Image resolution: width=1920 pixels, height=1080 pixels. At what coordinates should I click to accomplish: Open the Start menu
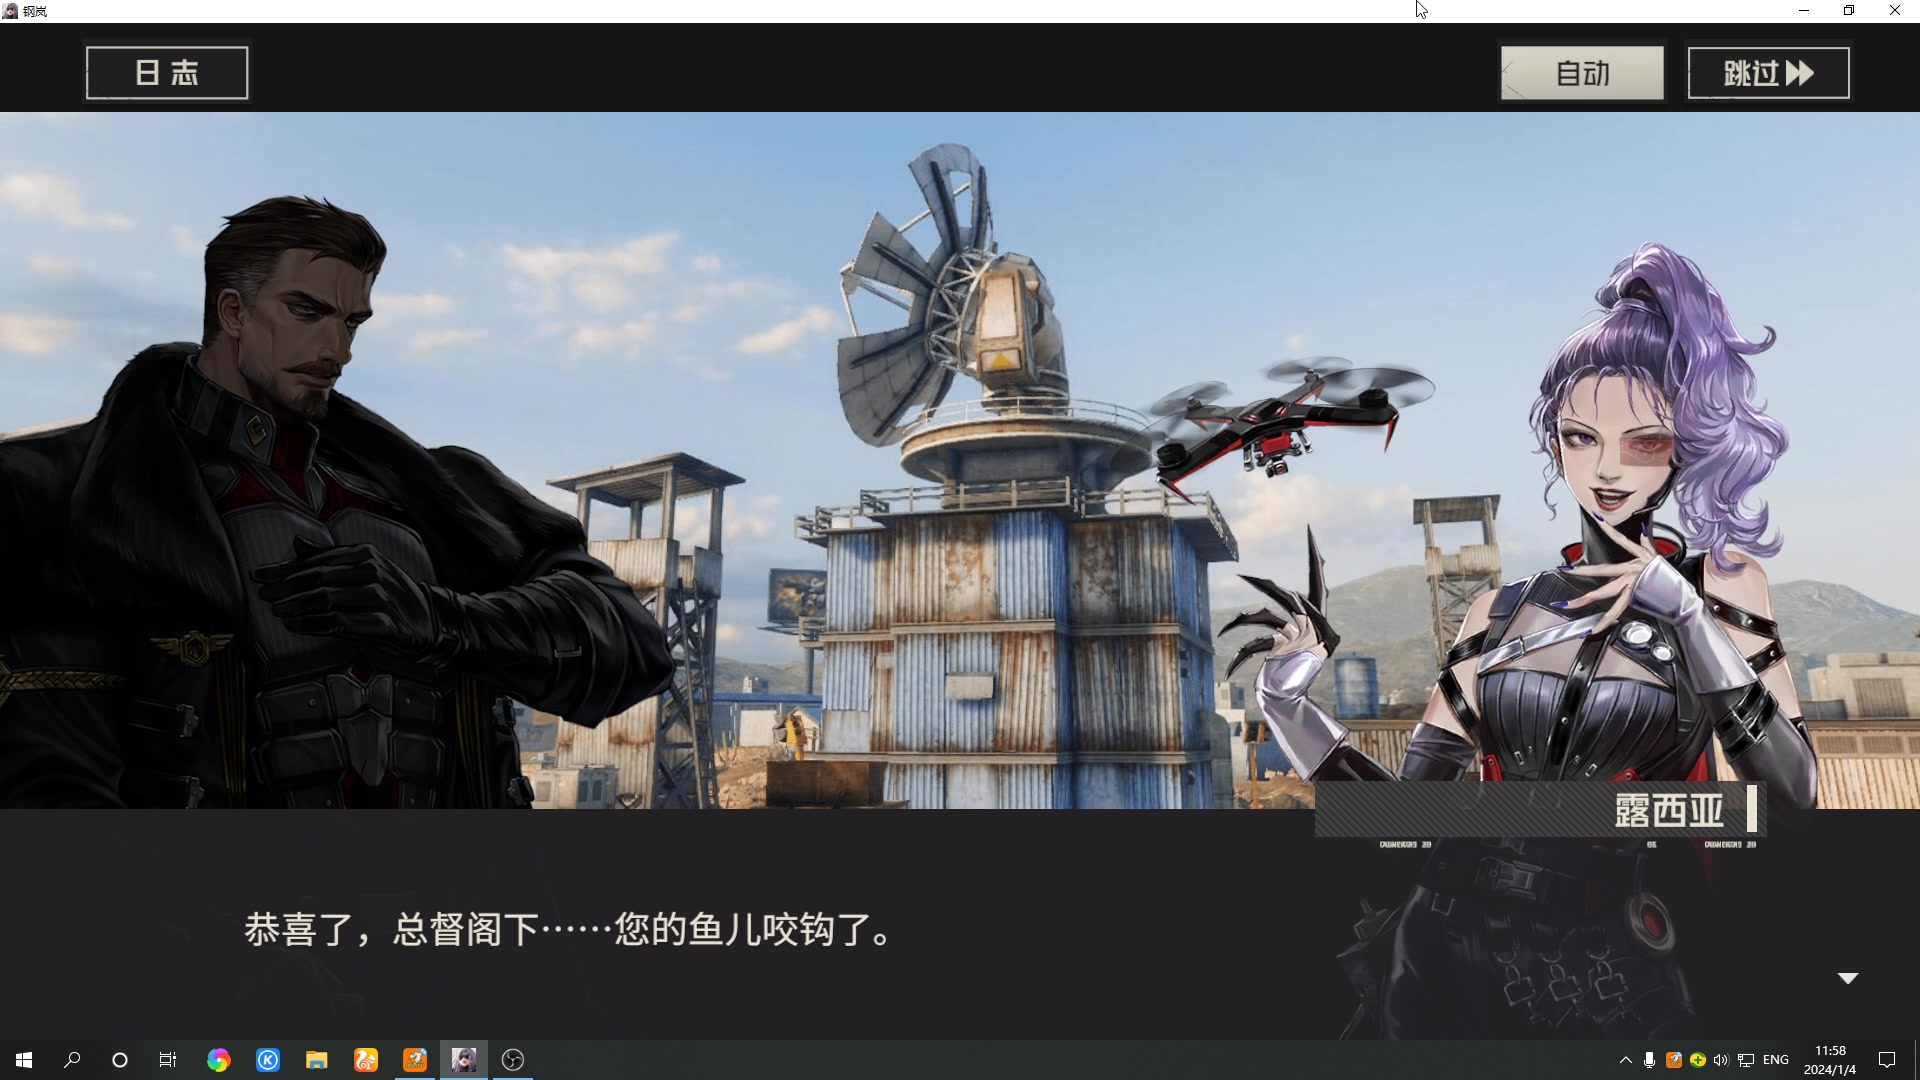click(x=22, y=1059)
